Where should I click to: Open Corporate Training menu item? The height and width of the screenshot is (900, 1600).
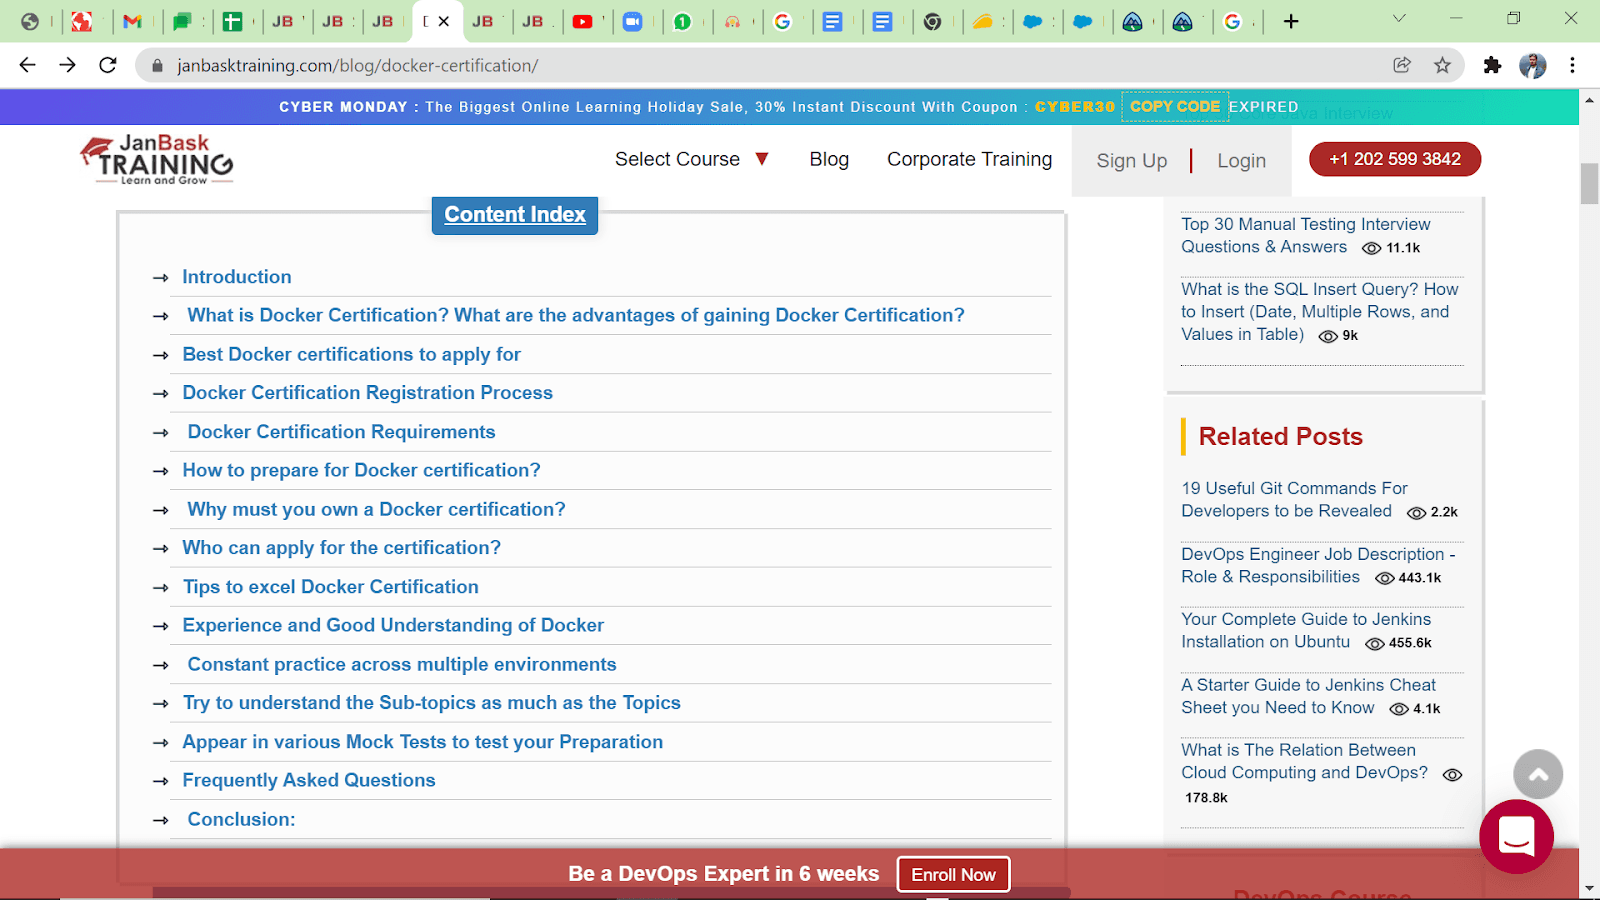969,159
